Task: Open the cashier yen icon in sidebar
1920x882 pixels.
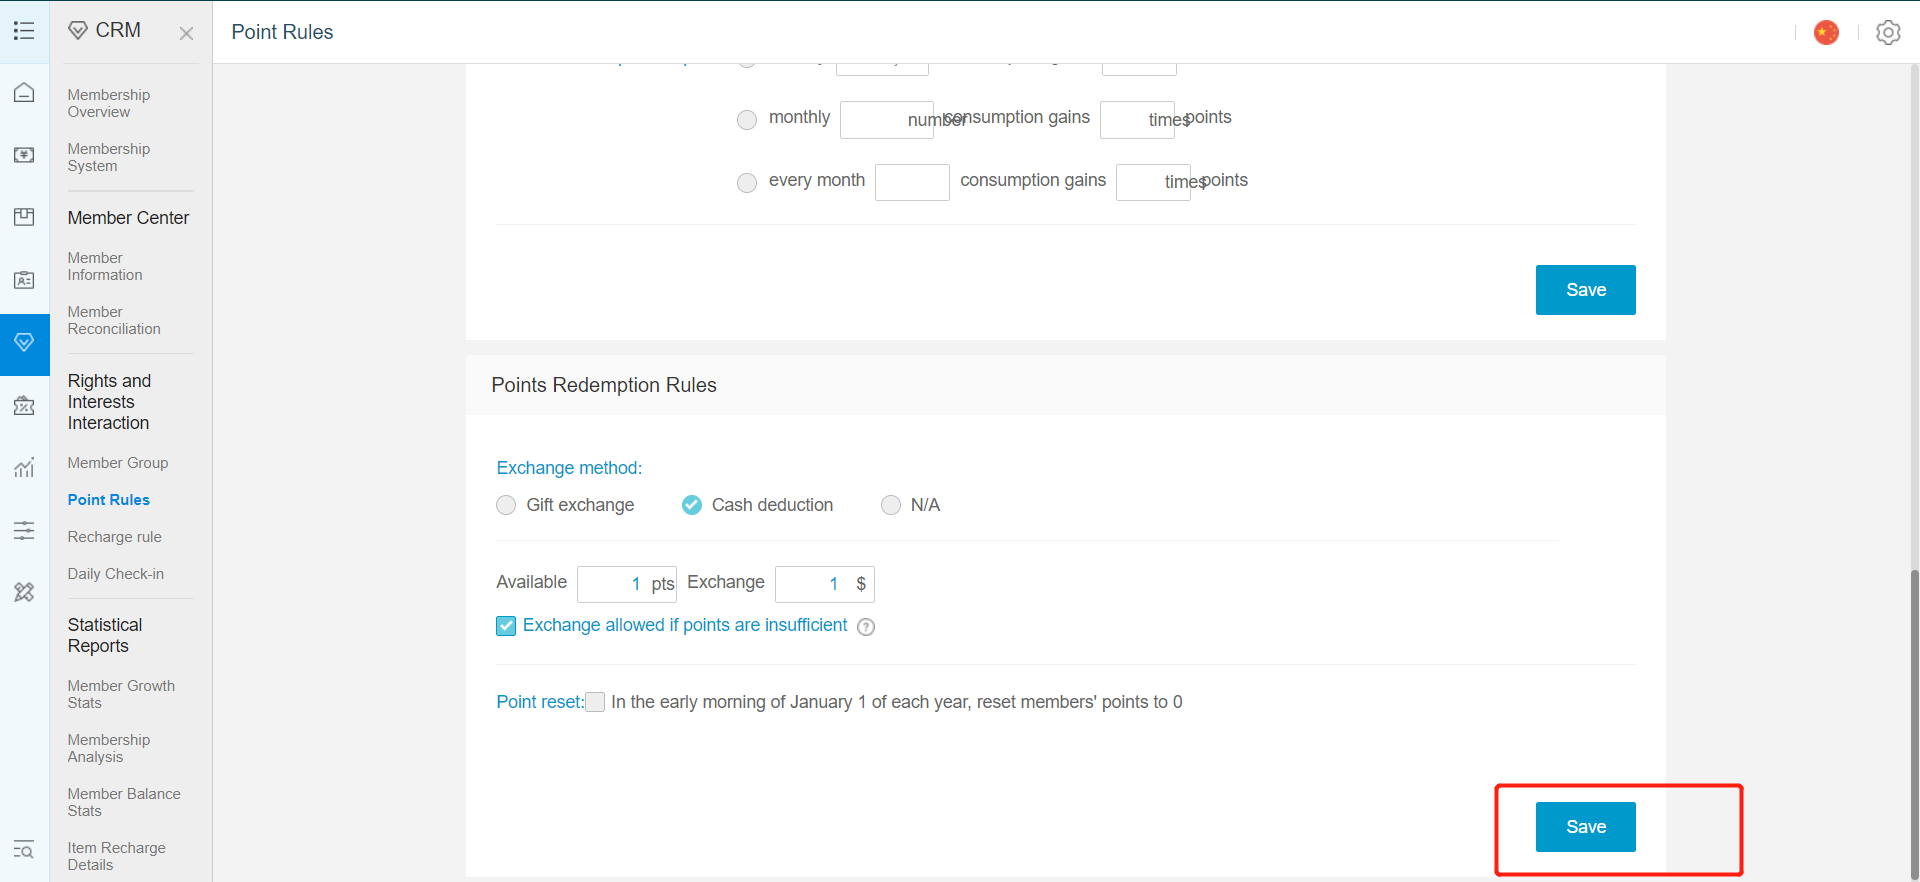Action: [x=24, y=155]
